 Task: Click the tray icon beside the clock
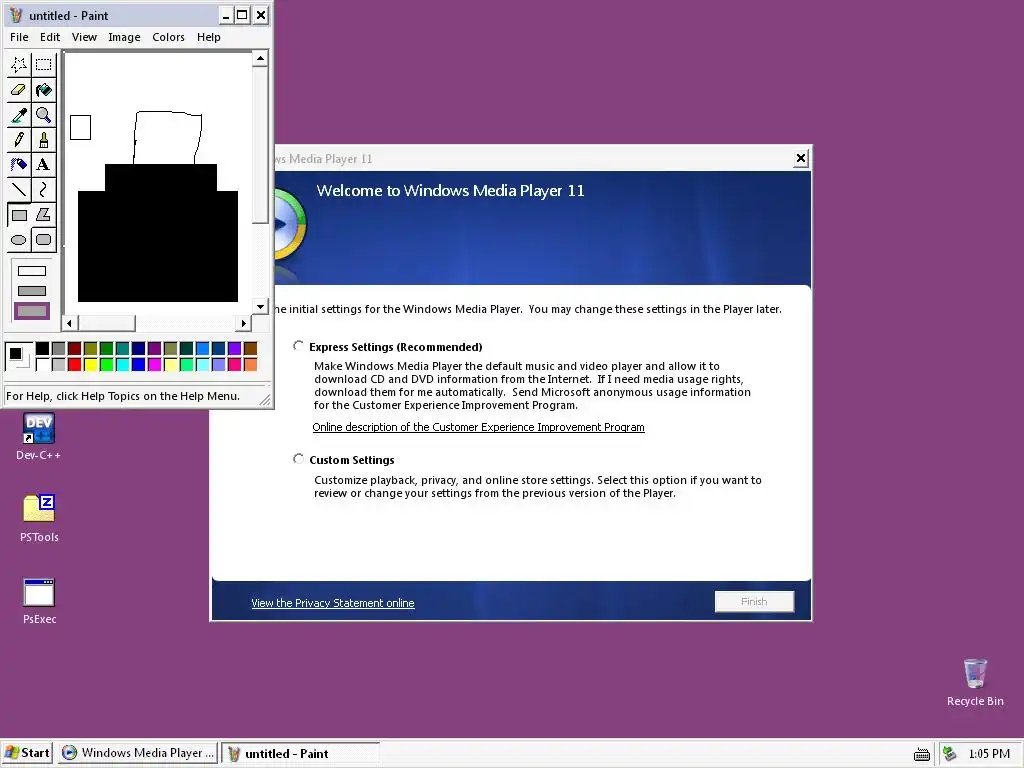tap(950, 754)
